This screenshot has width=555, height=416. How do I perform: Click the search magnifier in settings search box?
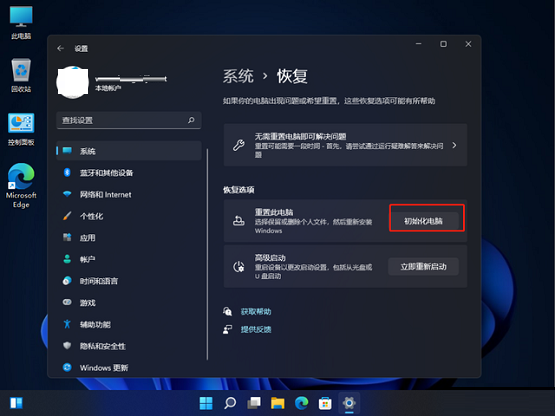pyautogui.click(x=191, y=120)
